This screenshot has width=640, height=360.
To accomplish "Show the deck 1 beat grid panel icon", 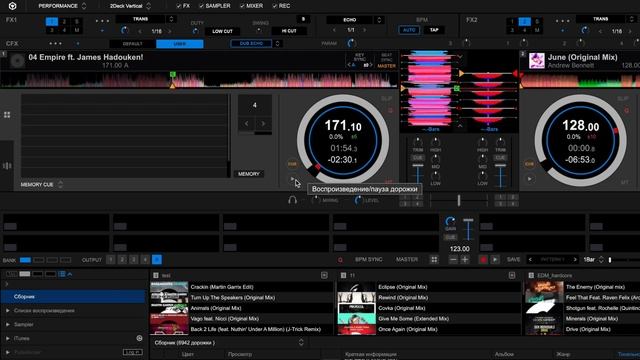I will coord(7,166).
